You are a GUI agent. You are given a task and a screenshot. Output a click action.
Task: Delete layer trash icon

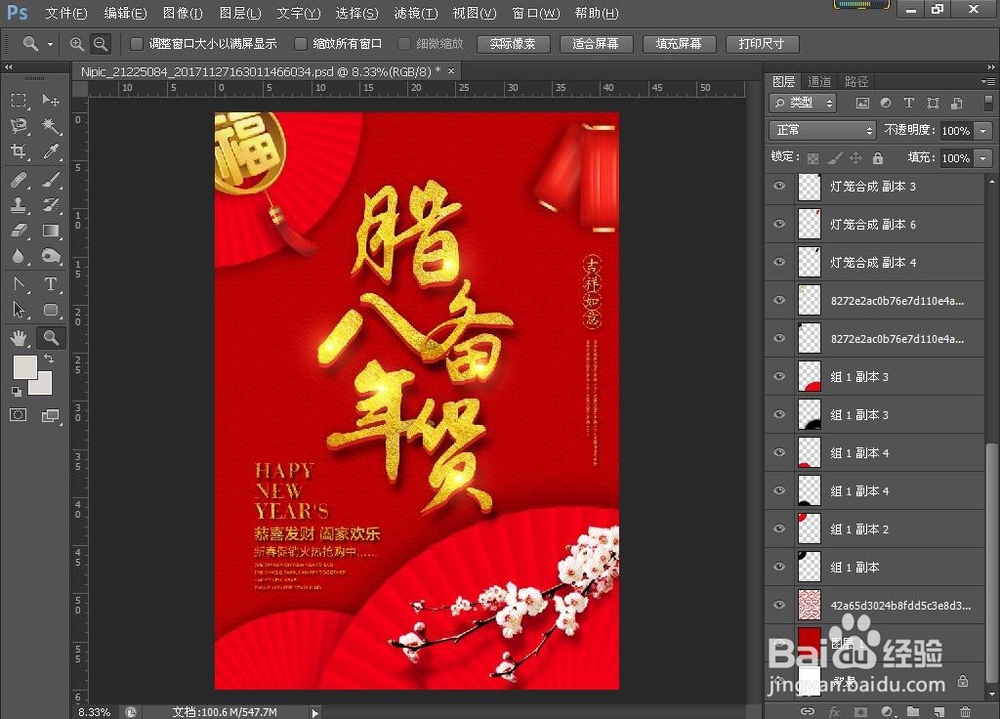tap(966, 711)
